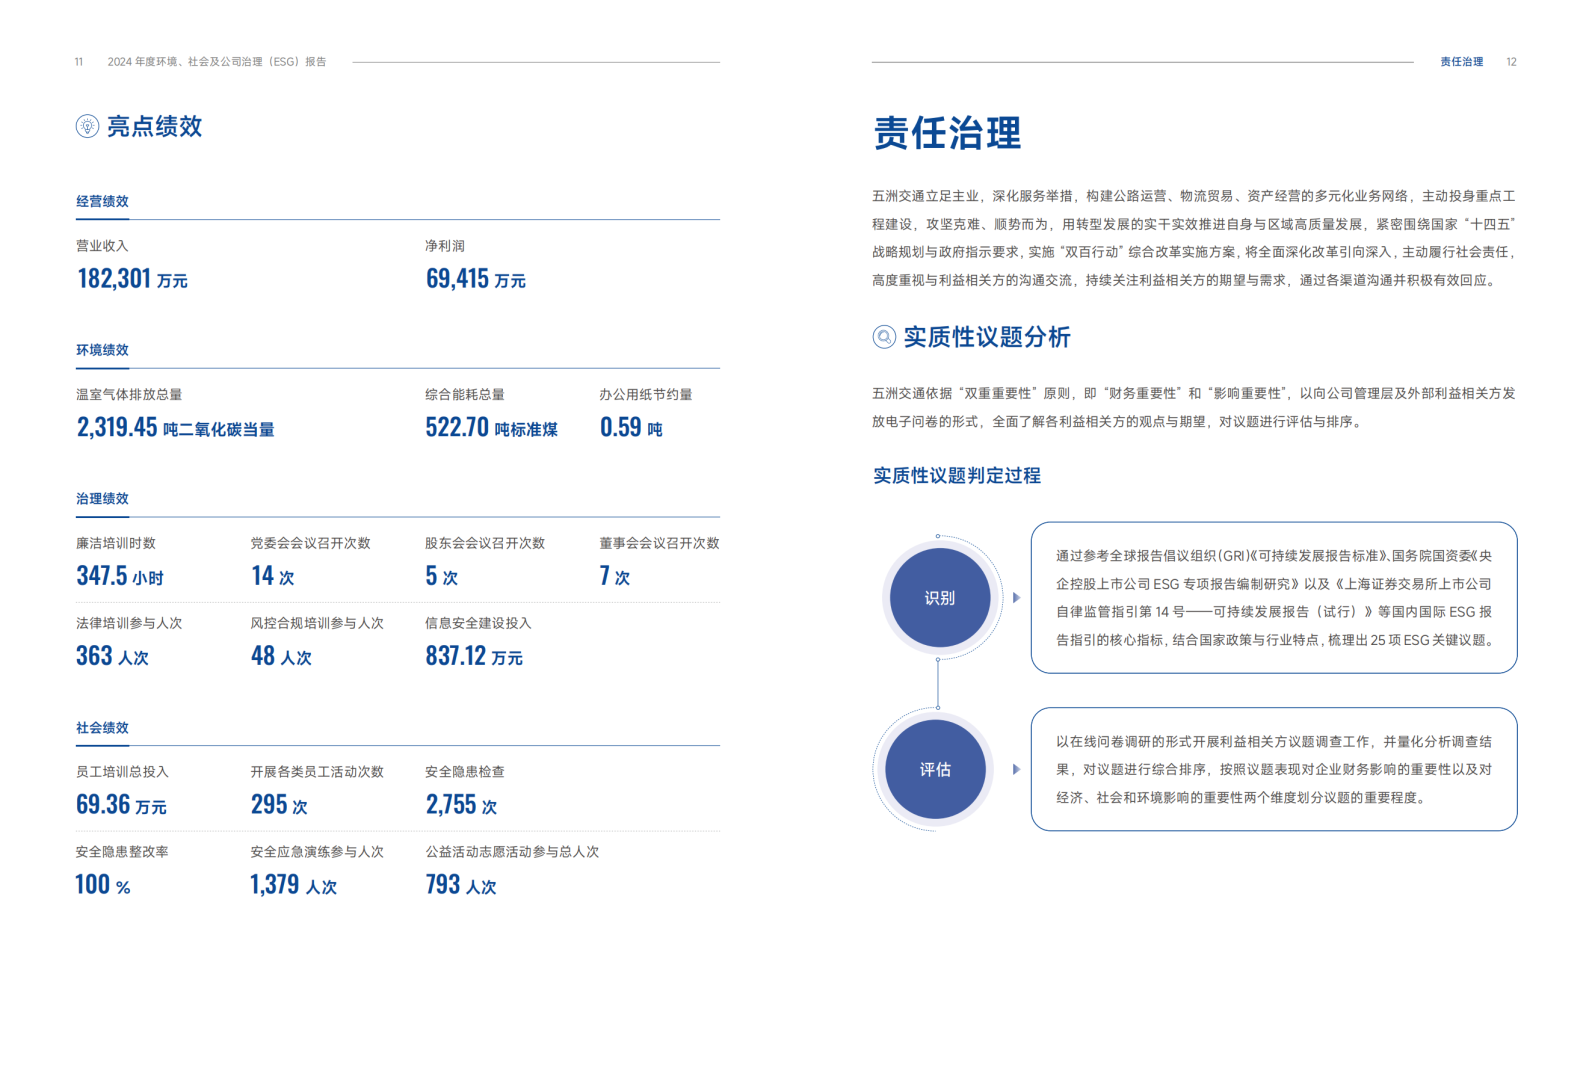Screen dimensions: 1592x1080
Task: Click the 安全应急演练参与人次 value 1,379 人次
Action: pos(293,885)
